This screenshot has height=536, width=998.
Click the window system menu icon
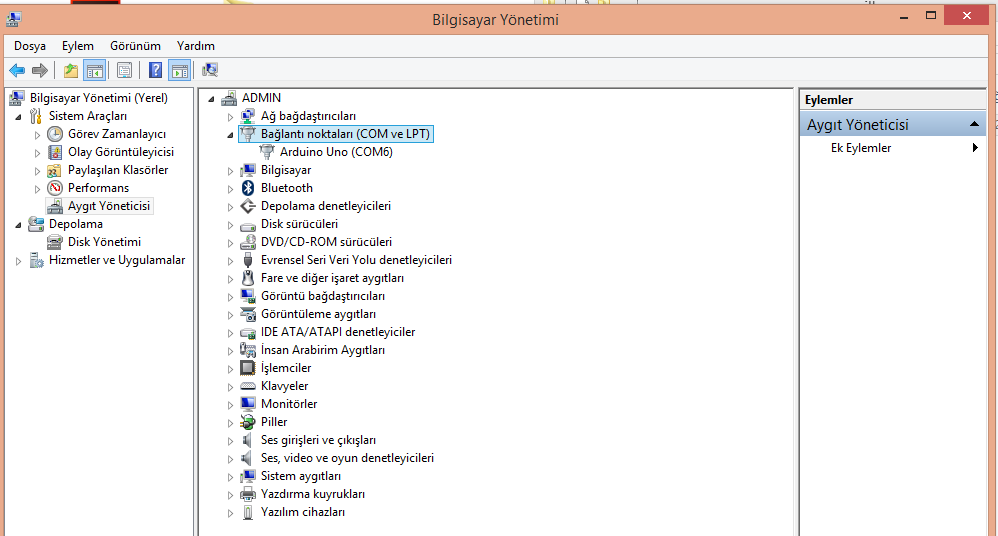13,20
